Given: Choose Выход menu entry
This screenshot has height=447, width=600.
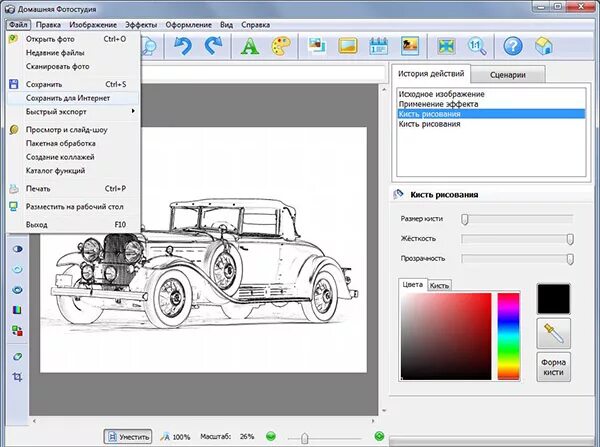Looking at the screenshot, I should point(73,225).
